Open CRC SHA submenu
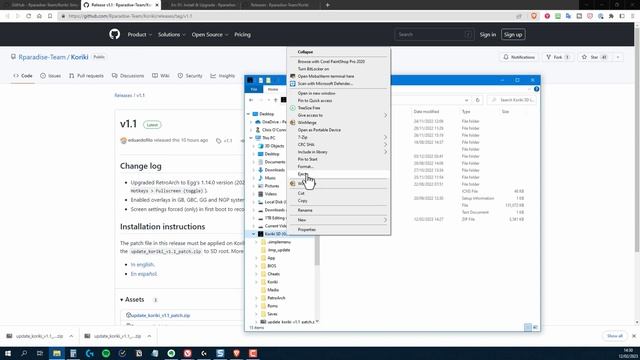Image resolution: width=640 pixels, height=360 pixels. (x=338, y=144)
